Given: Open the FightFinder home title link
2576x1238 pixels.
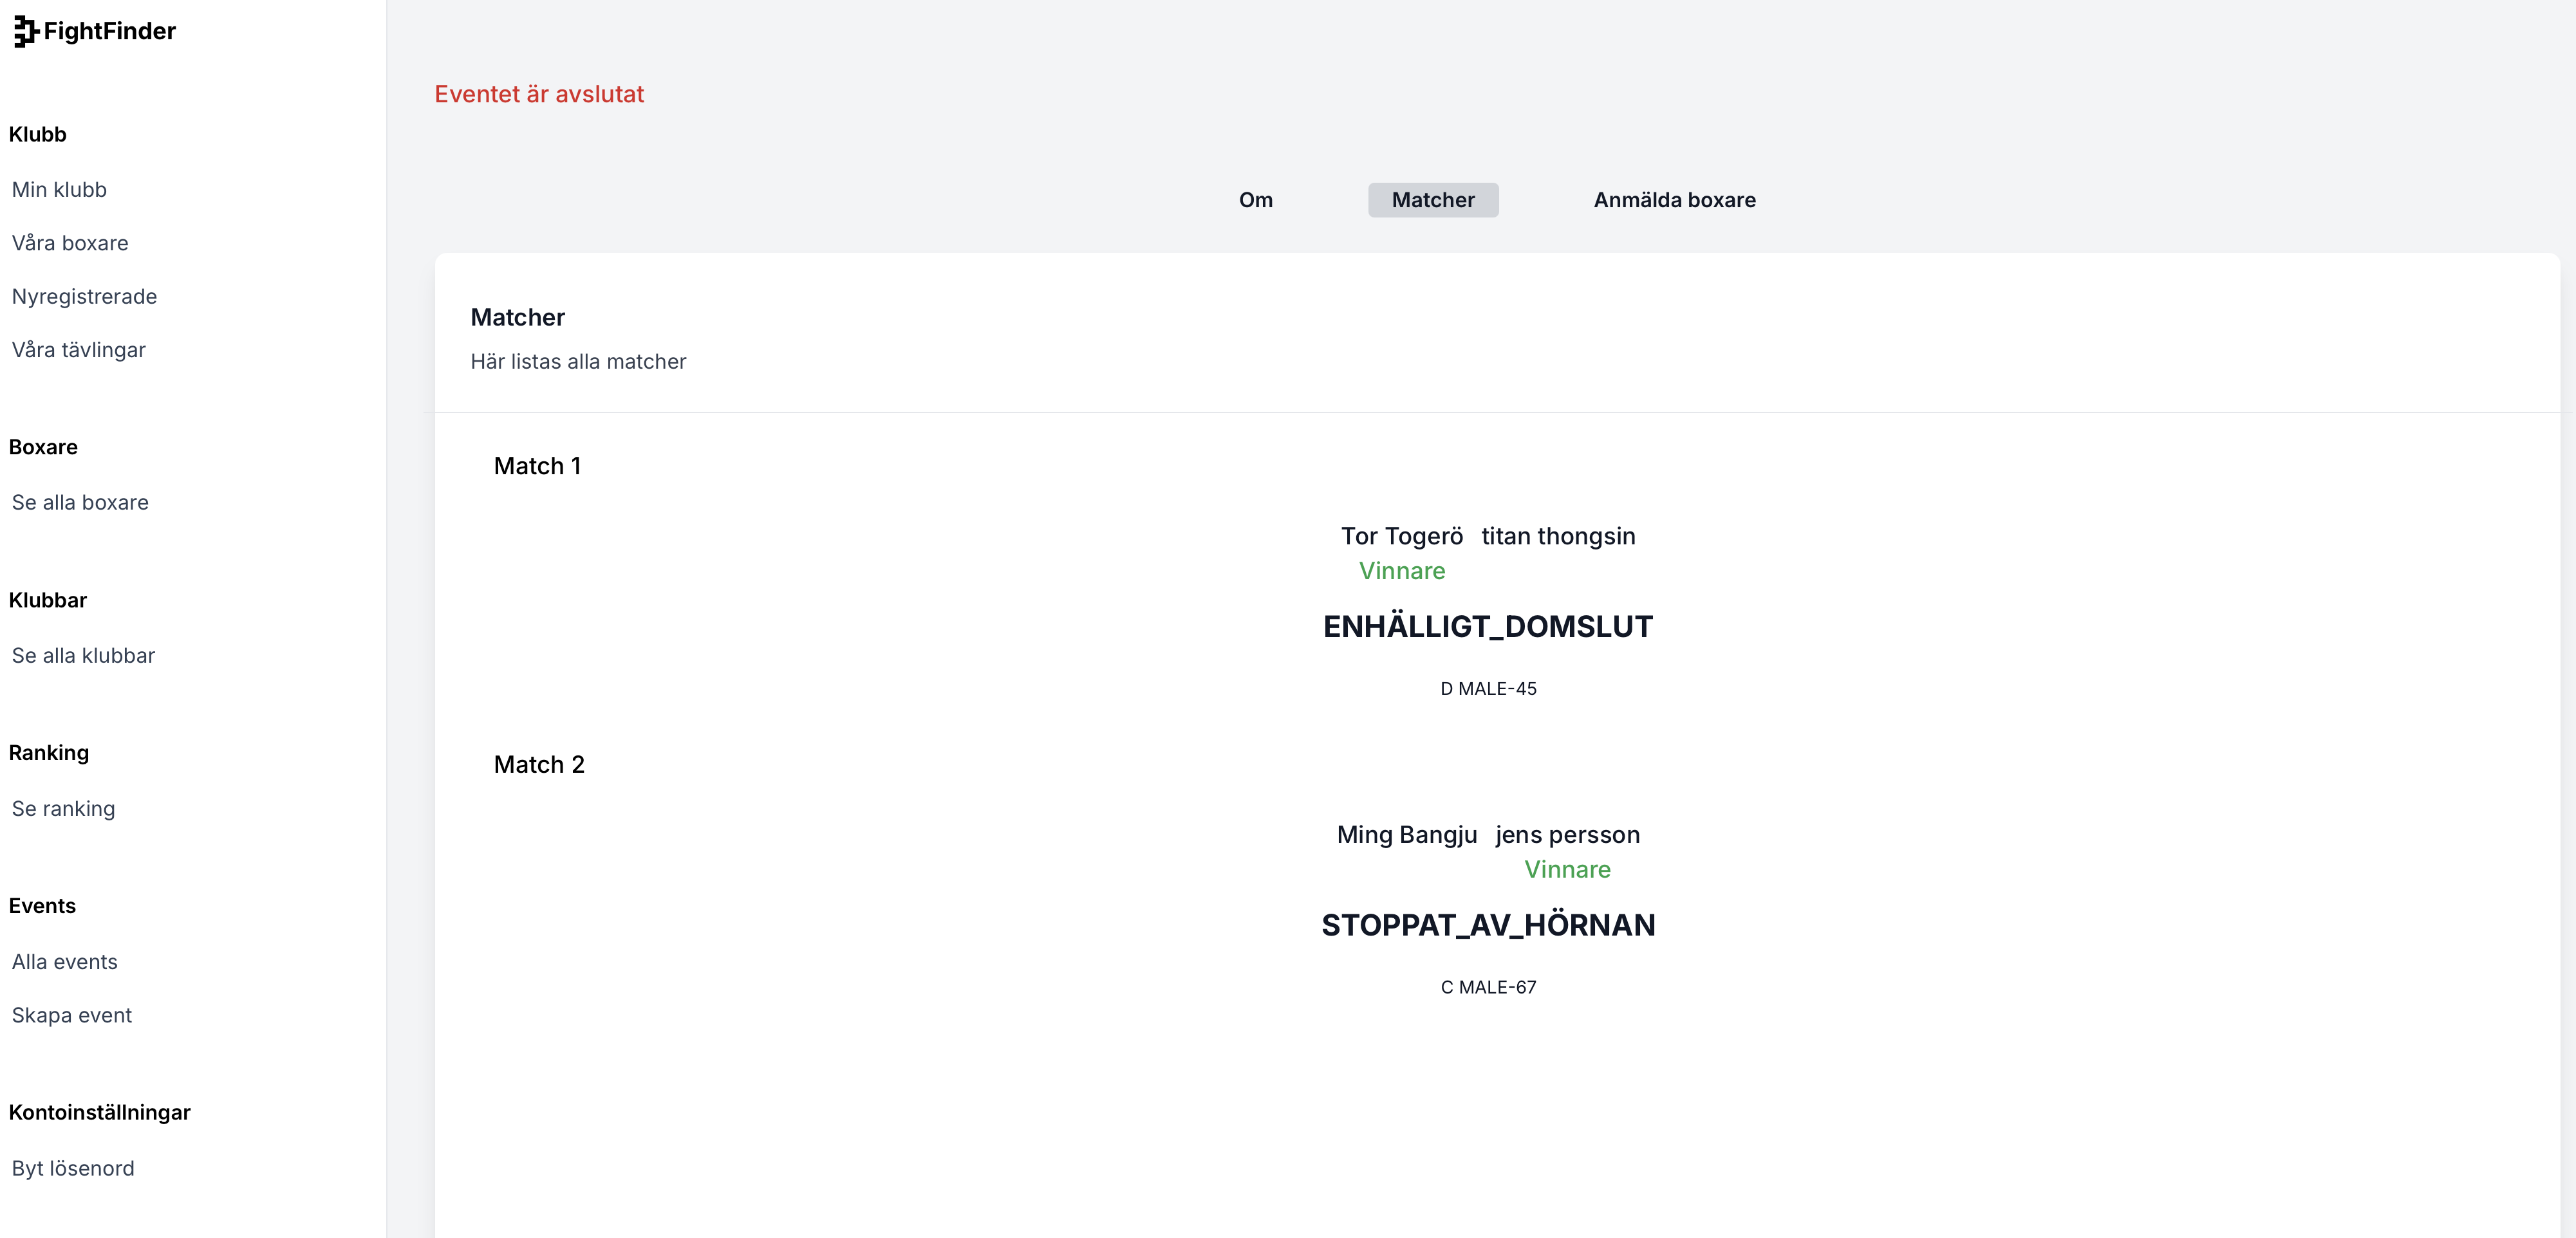Looking at the screenshot, I should (109, 32).
